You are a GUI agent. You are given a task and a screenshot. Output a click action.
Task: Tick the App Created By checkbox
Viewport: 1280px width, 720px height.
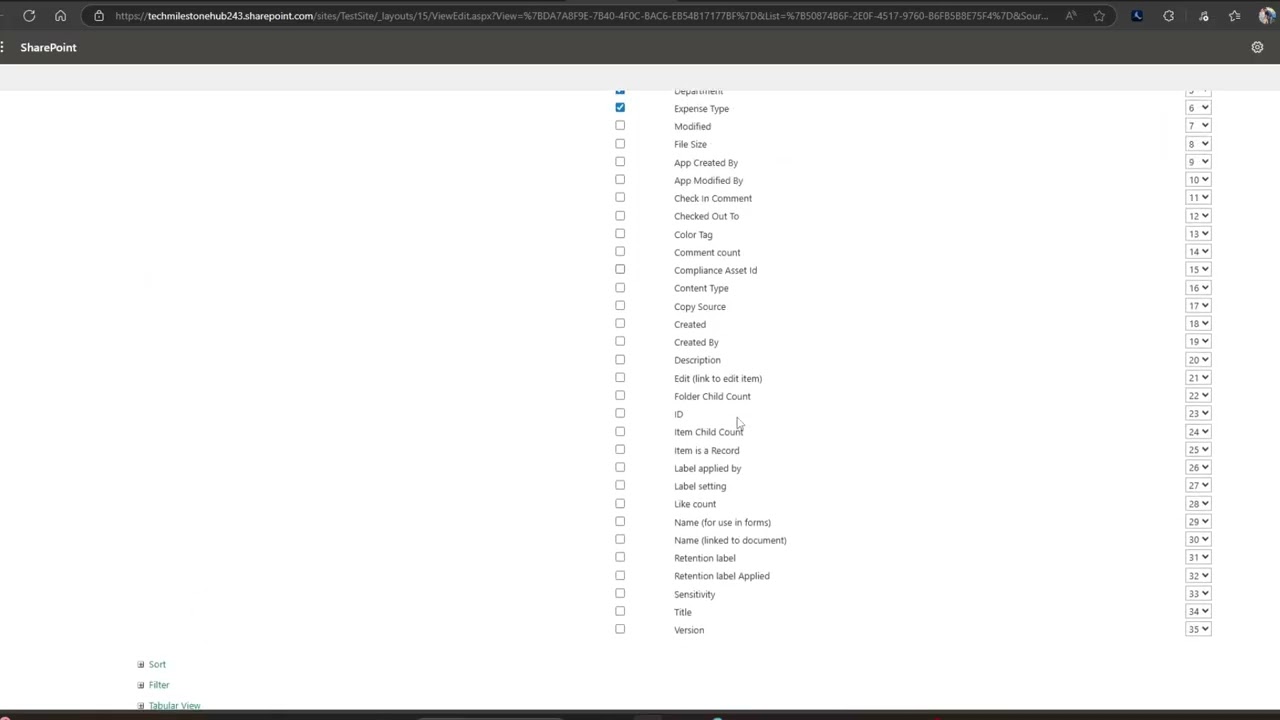pos(620,162)
